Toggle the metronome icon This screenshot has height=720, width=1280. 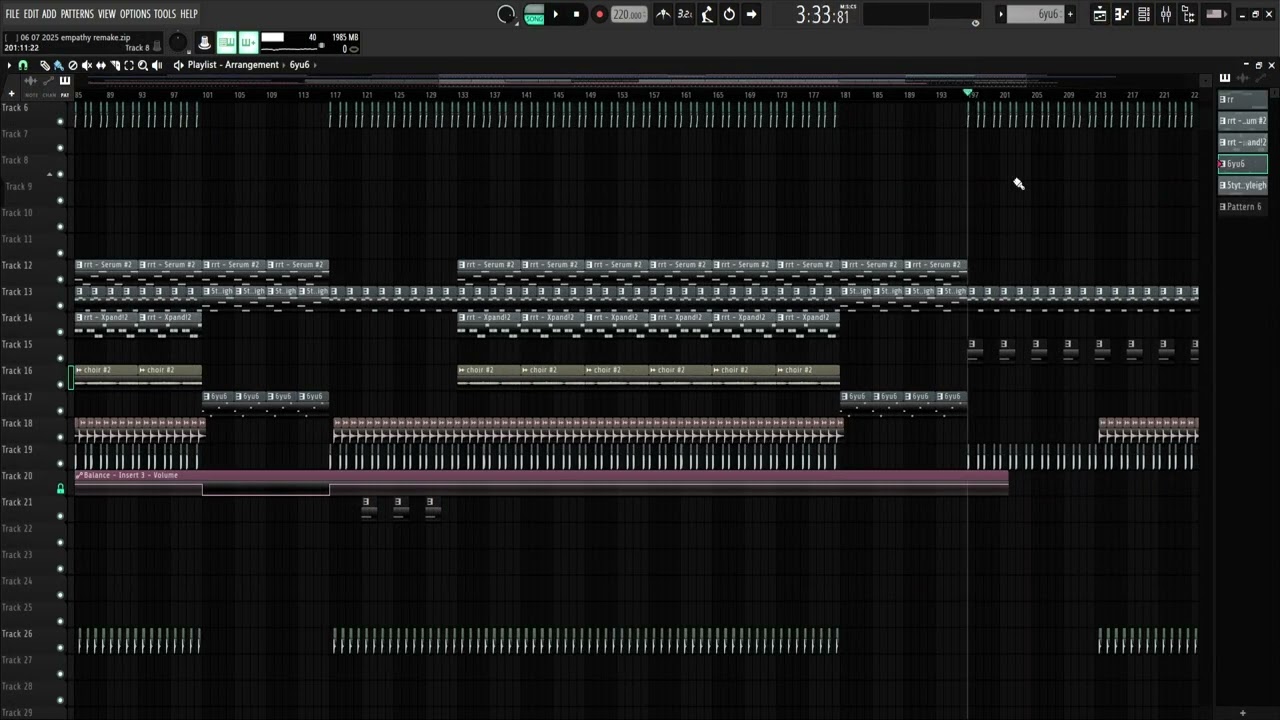pyautogui.click(x=663, y=14)
